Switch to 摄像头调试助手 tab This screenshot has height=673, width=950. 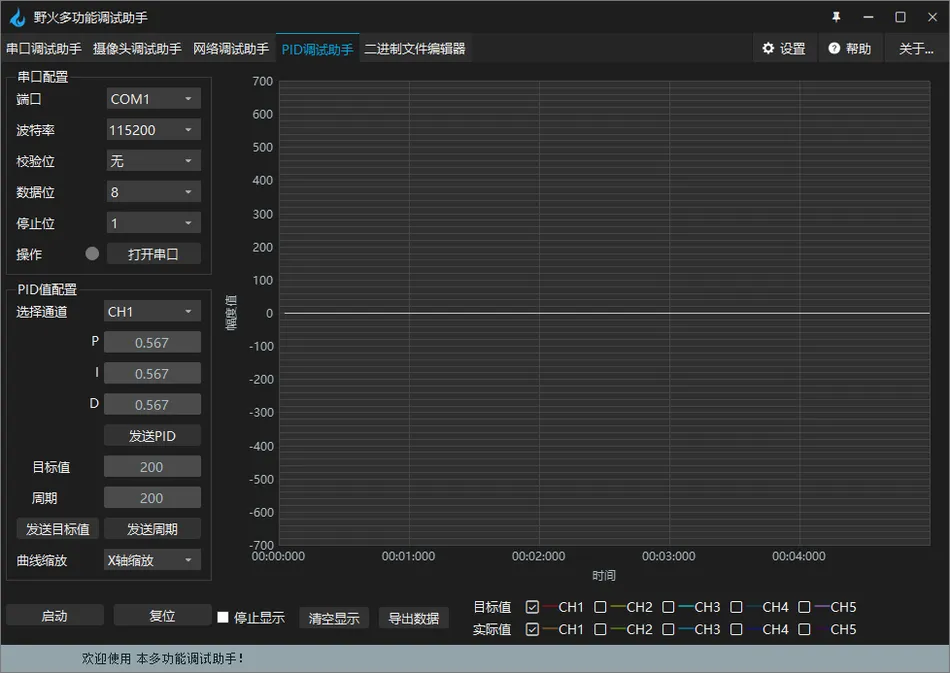(x=138, y=48)
